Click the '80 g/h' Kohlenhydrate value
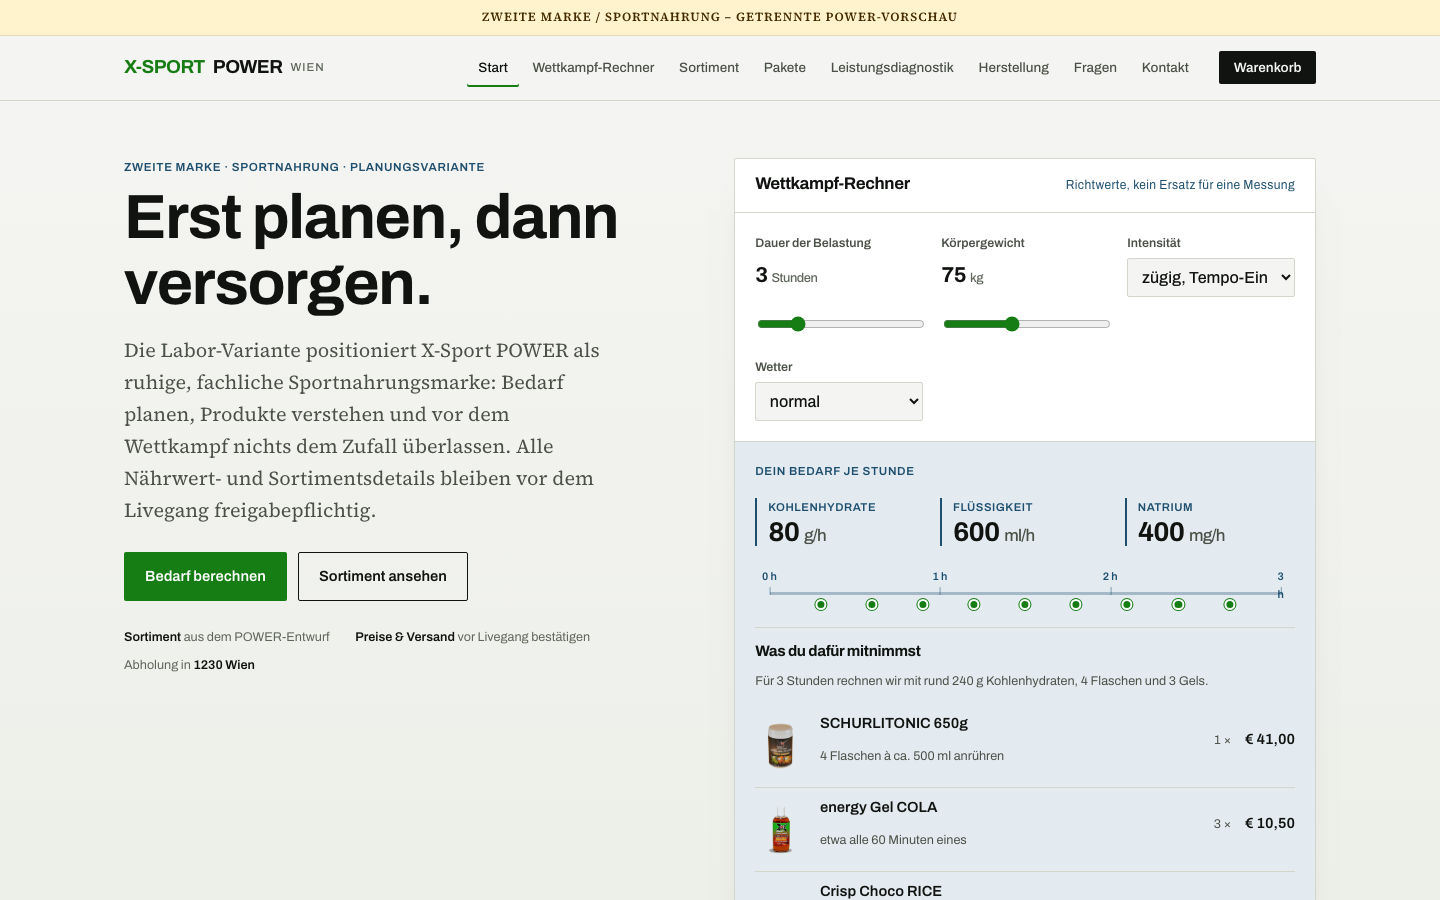Viewport: 1440px width, 900px height. 798,532
